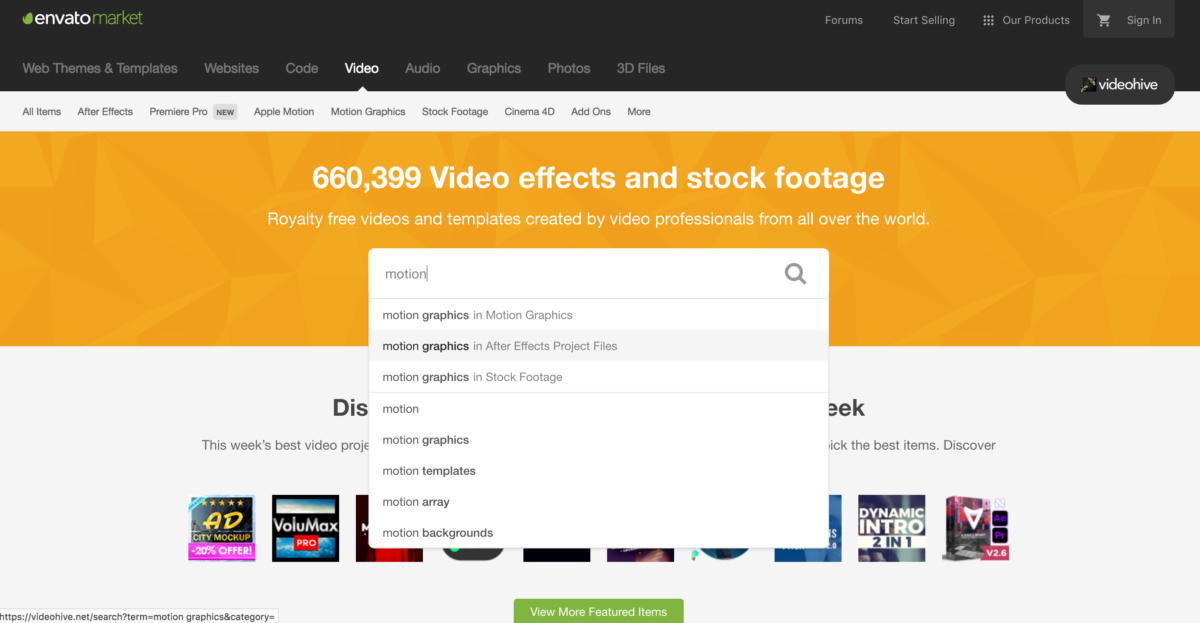Select the Video tab
This screenshot has width=1200, height=623.
[362, 68]
